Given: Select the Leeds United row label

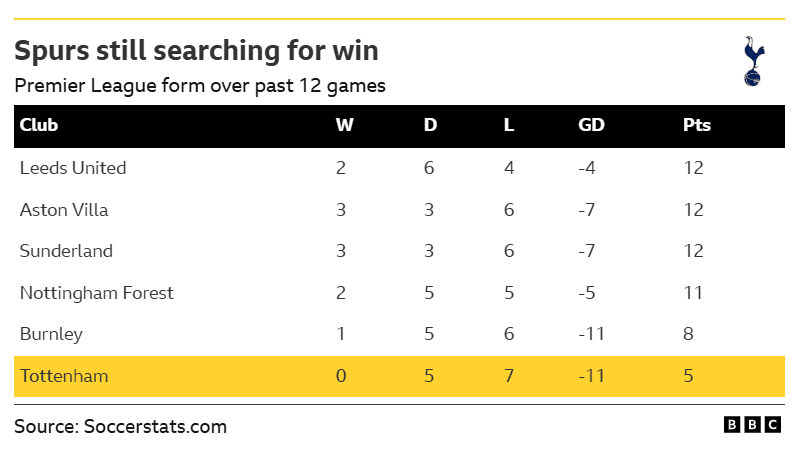Looking at the screenshot, I should click(x=73, y=168).
